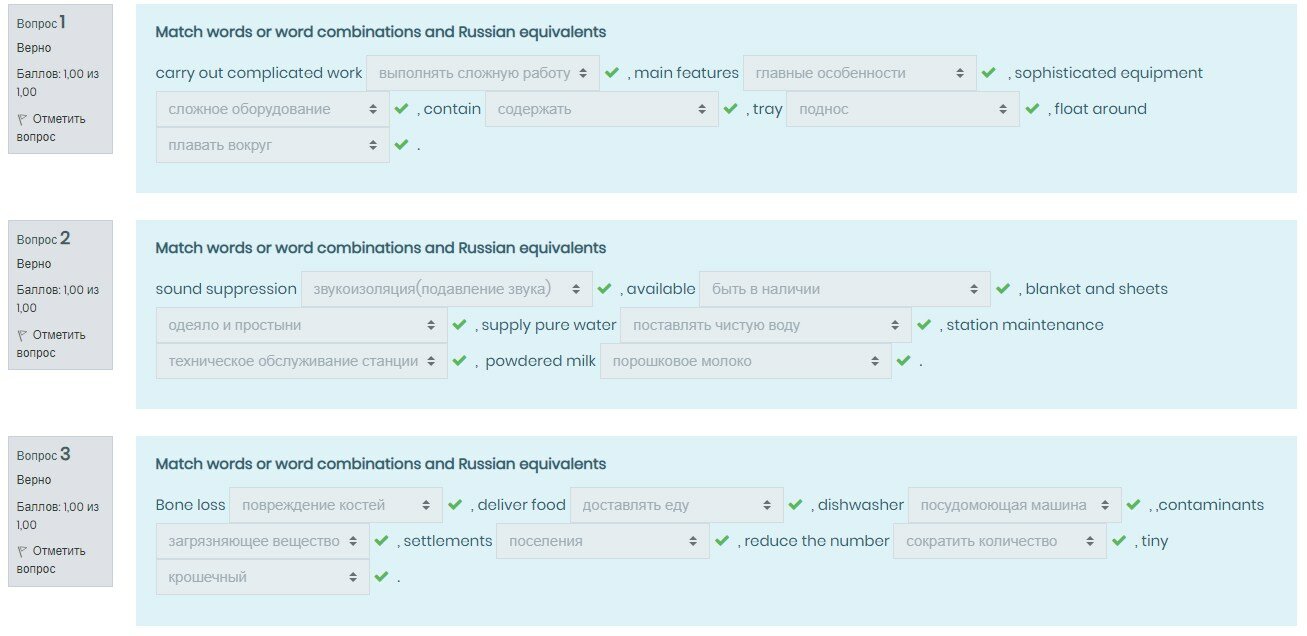Click the flag icon in Question 1

click(22, 119)
